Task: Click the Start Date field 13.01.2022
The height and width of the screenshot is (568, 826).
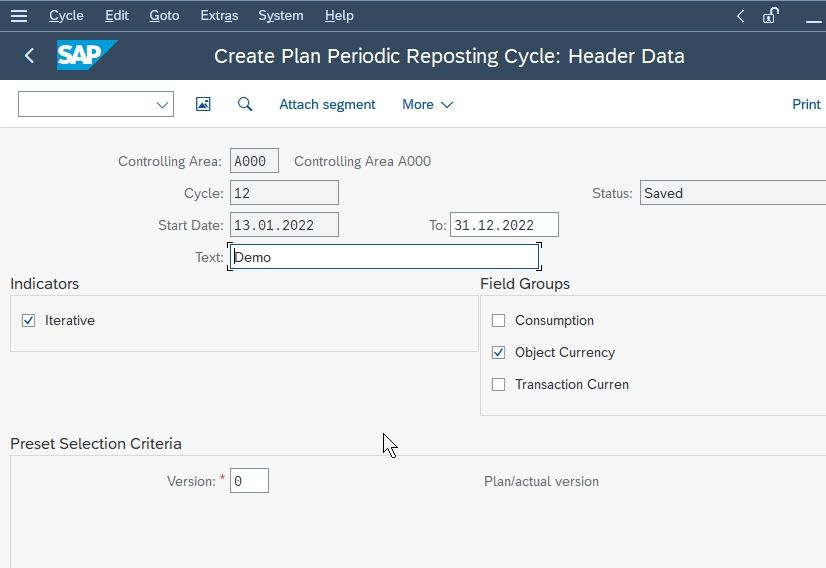Action: 284,225
